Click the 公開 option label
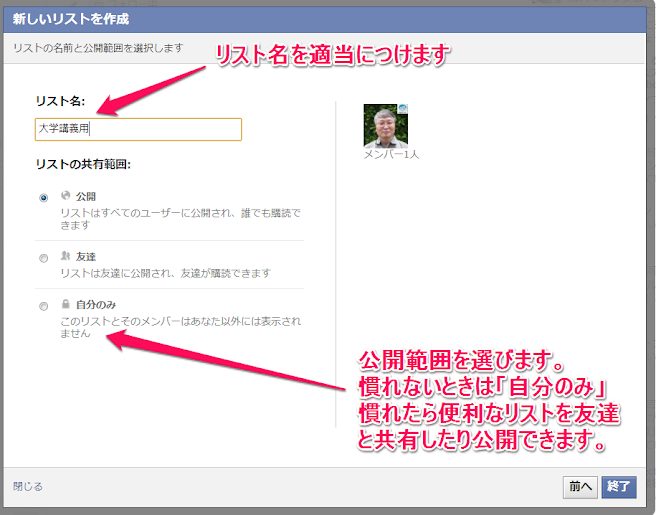 point(86,196)
